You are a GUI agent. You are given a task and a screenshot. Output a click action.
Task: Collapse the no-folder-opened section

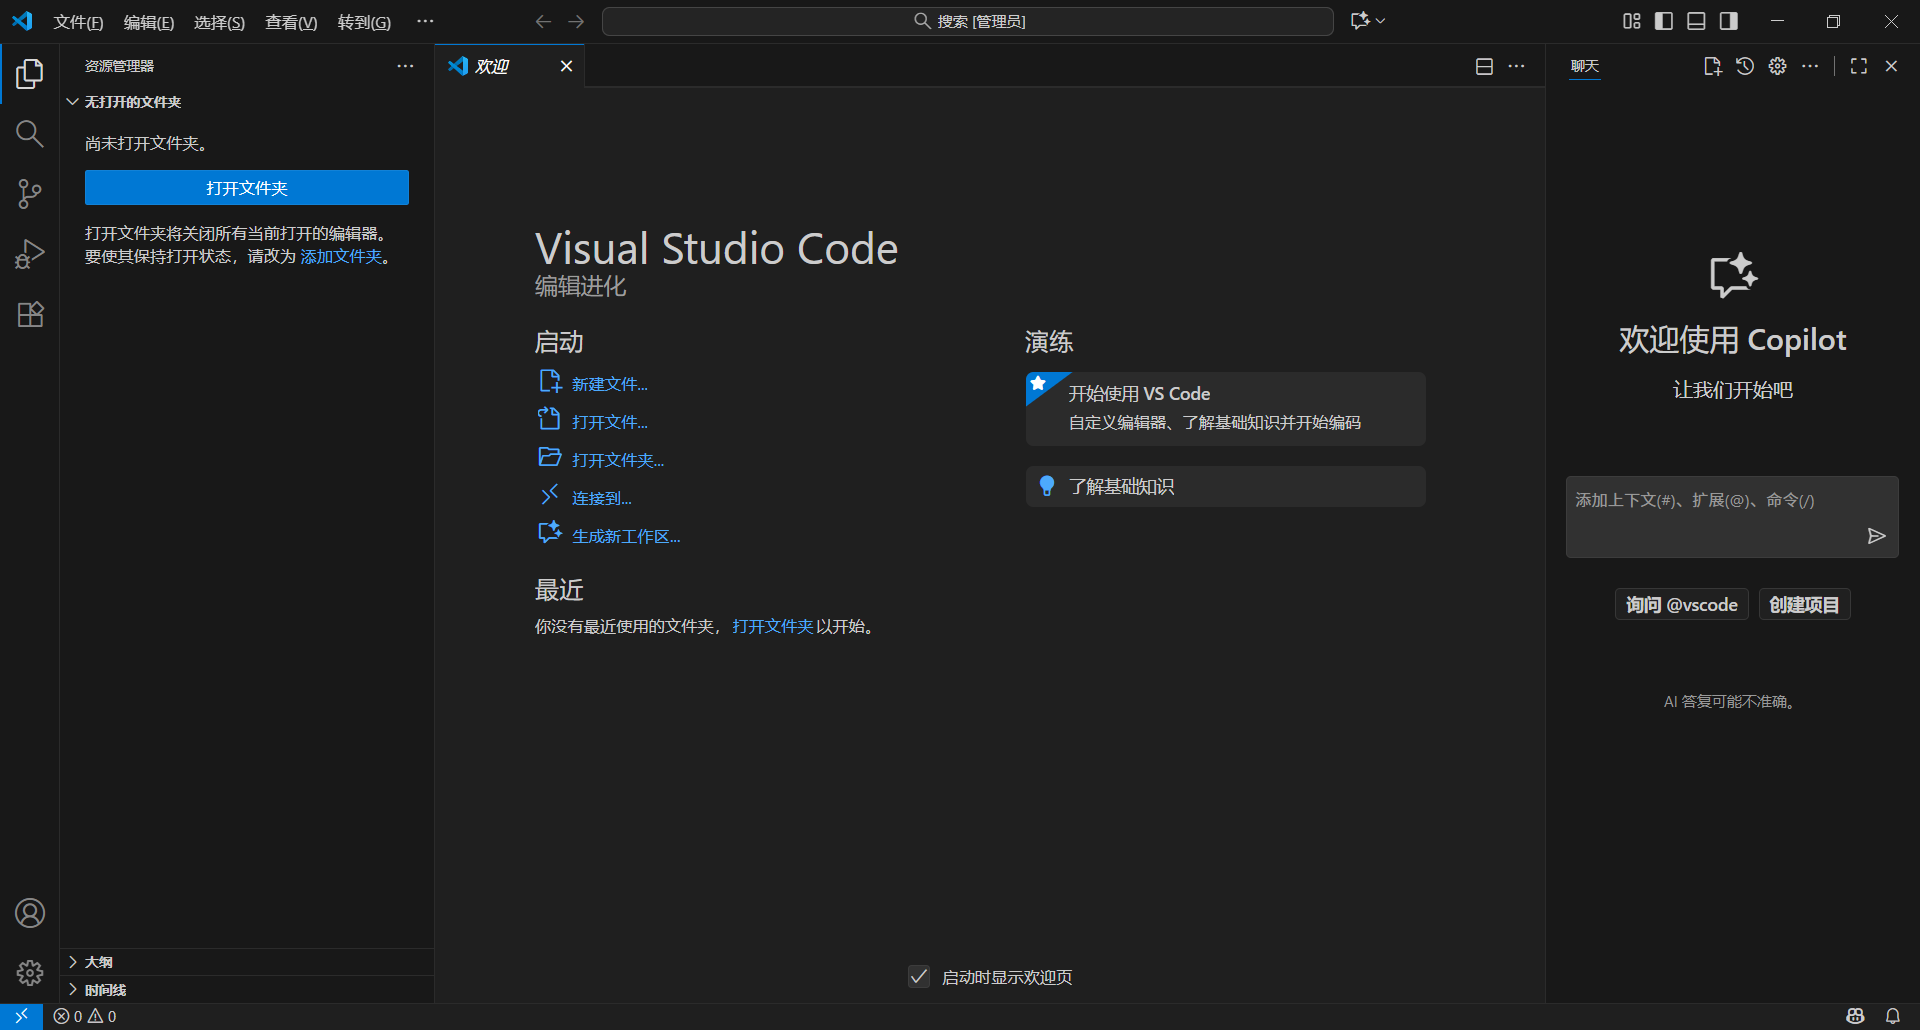(x=247, y=102)
